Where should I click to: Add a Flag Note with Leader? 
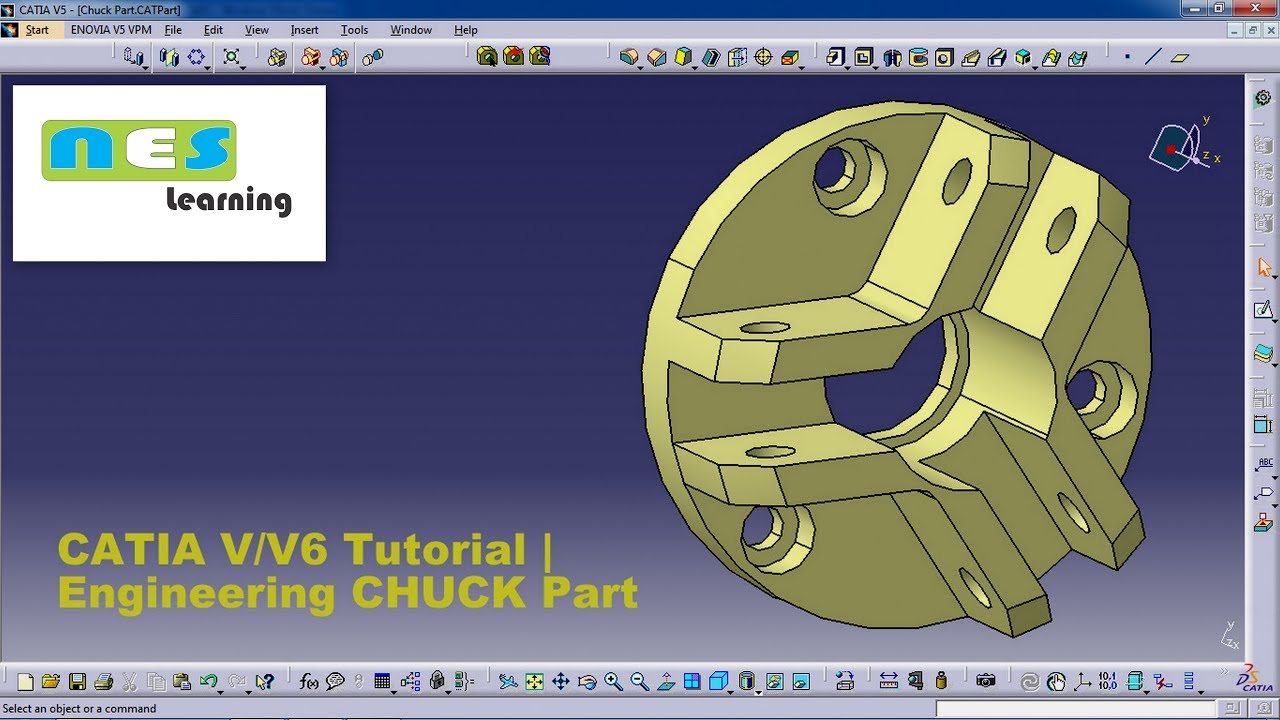(1263, 494)
